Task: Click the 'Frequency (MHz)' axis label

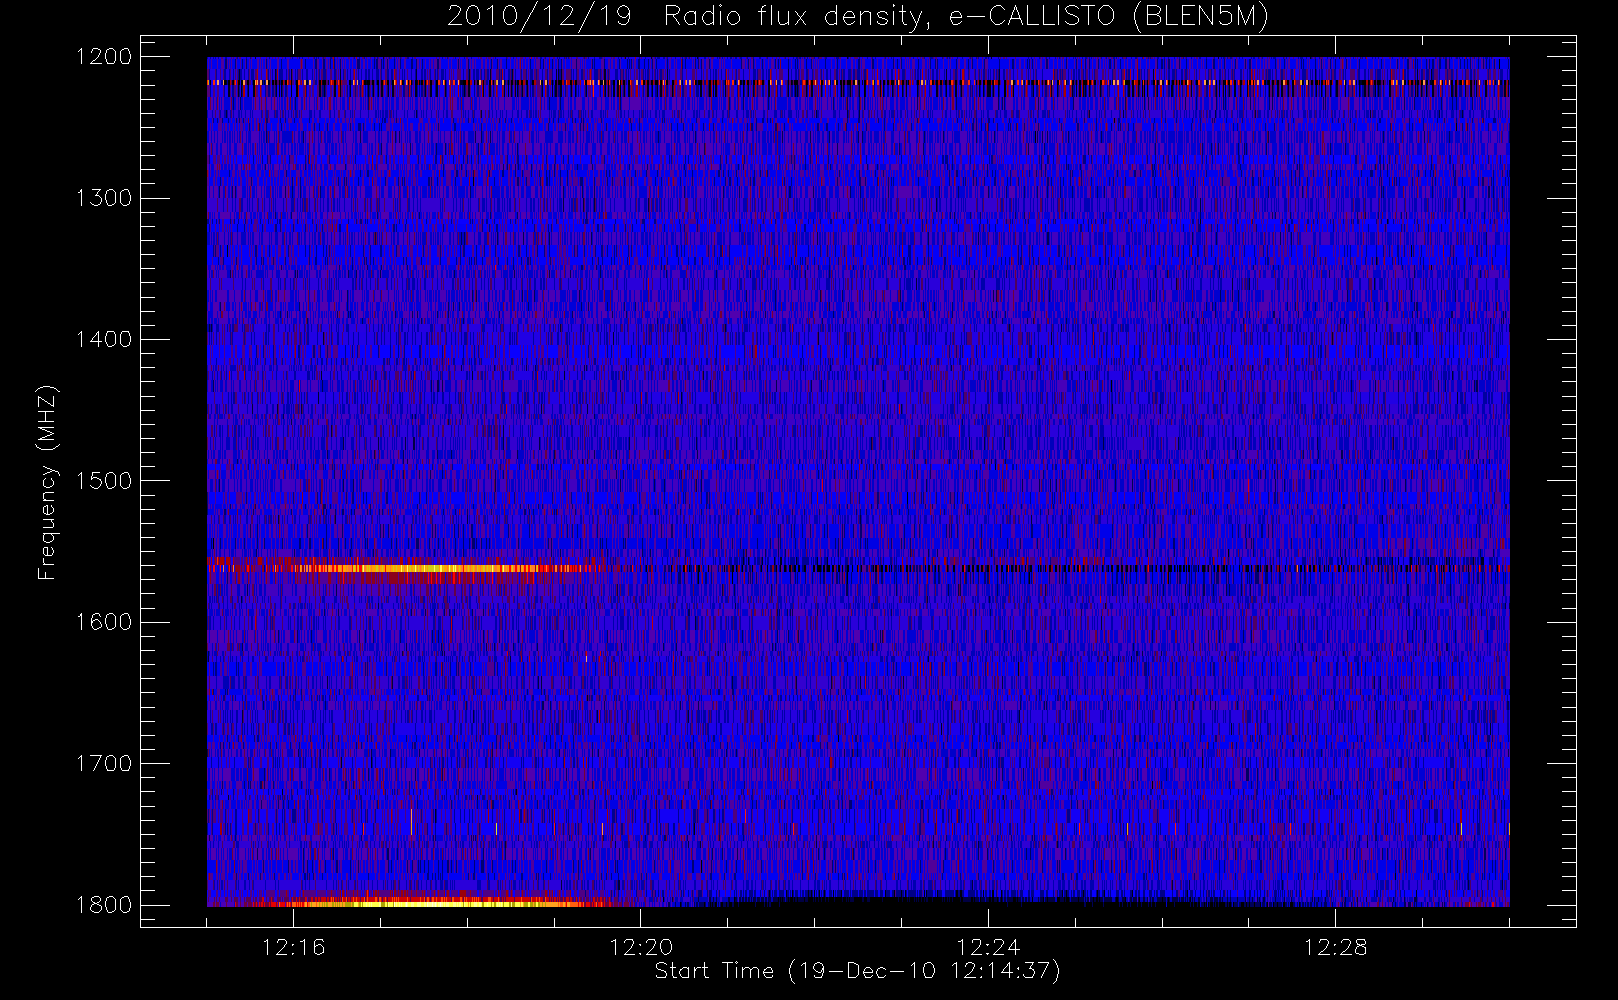Action: pyautogui.click(x=47, y=482)
